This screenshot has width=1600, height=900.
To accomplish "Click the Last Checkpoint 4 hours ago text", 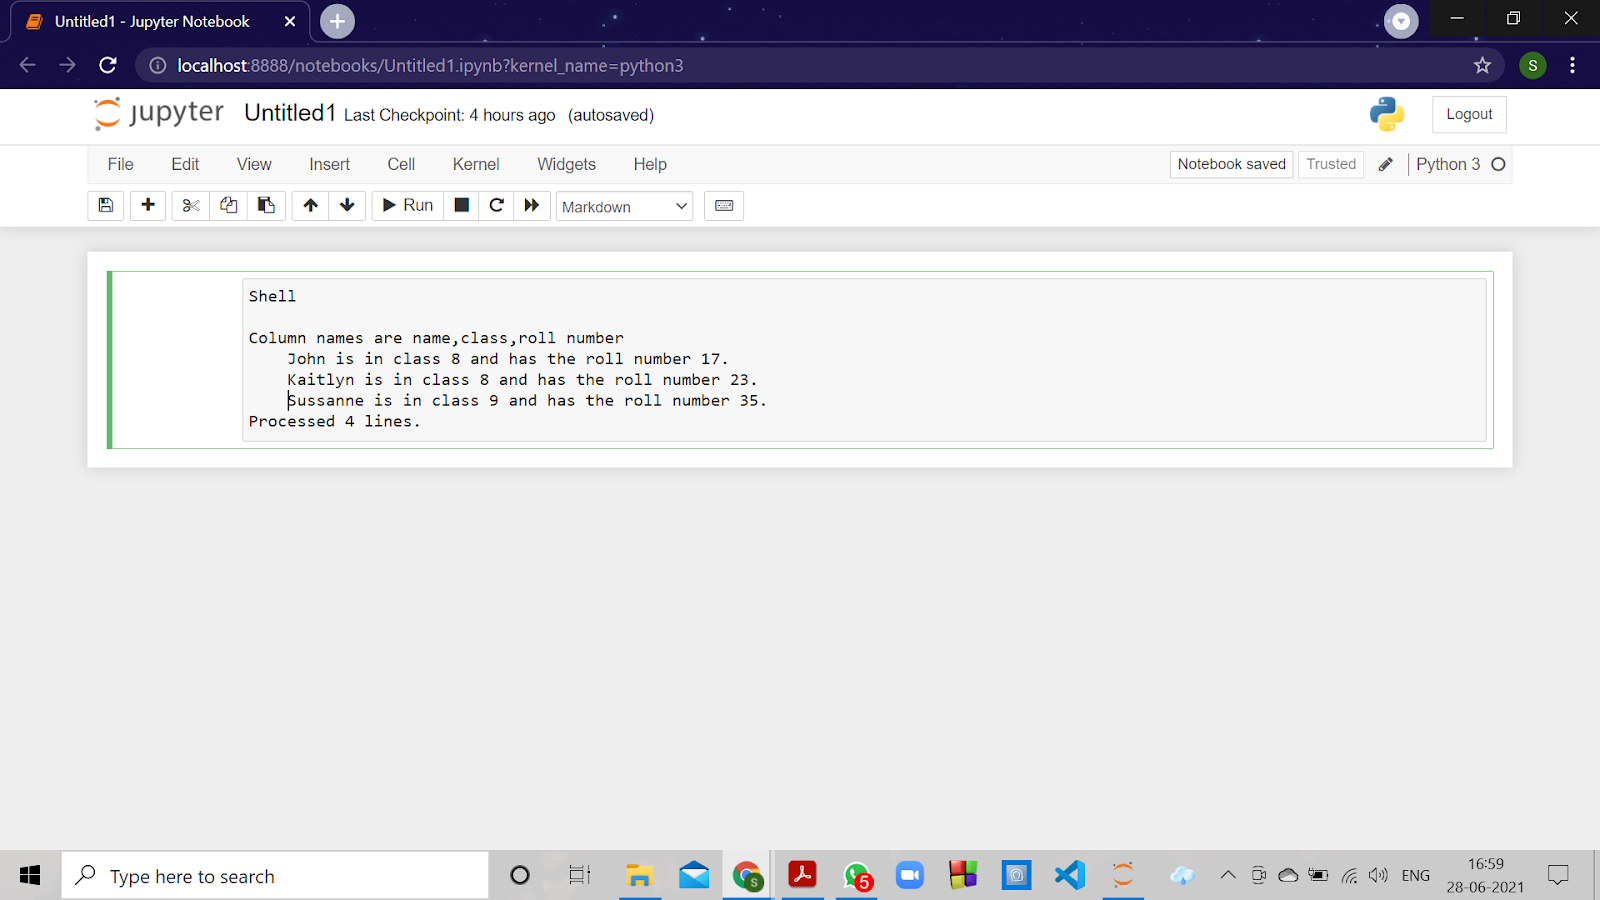I will pos(449,115).
